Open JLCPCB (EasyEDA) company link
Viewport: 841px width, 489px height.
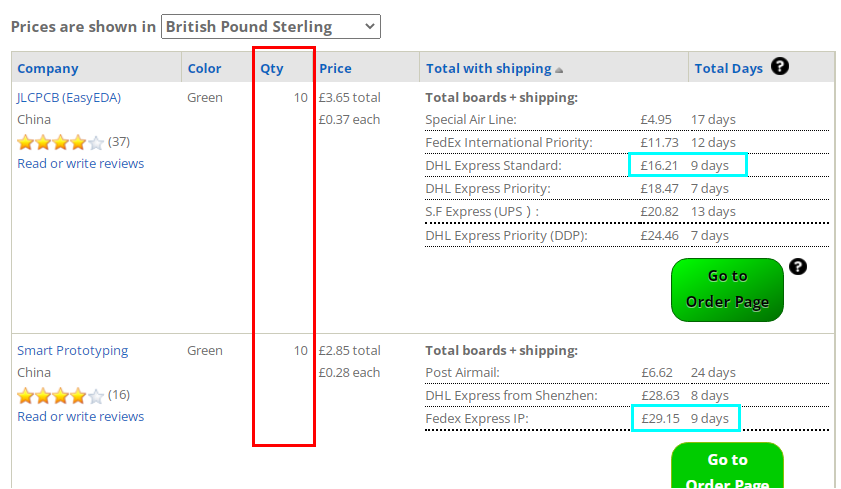point(69,98)
